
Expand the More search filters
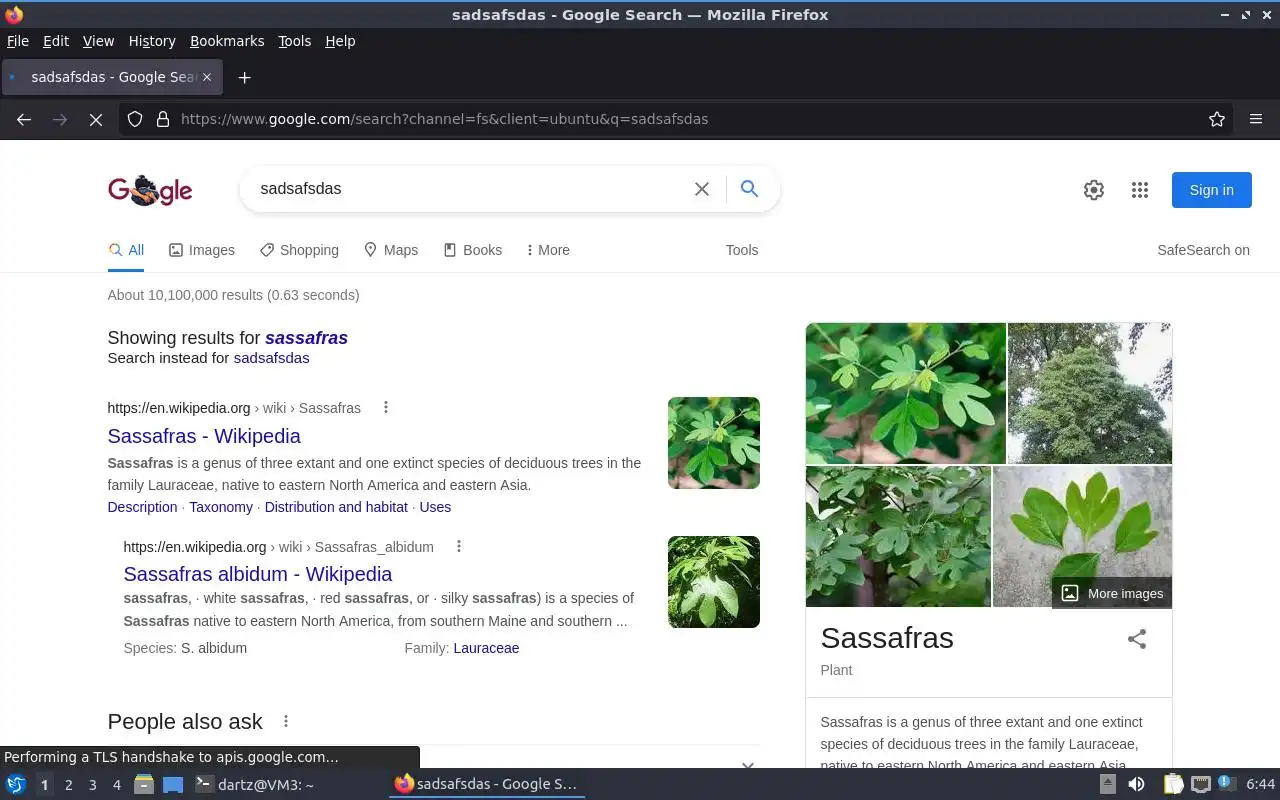click(547, 250)
